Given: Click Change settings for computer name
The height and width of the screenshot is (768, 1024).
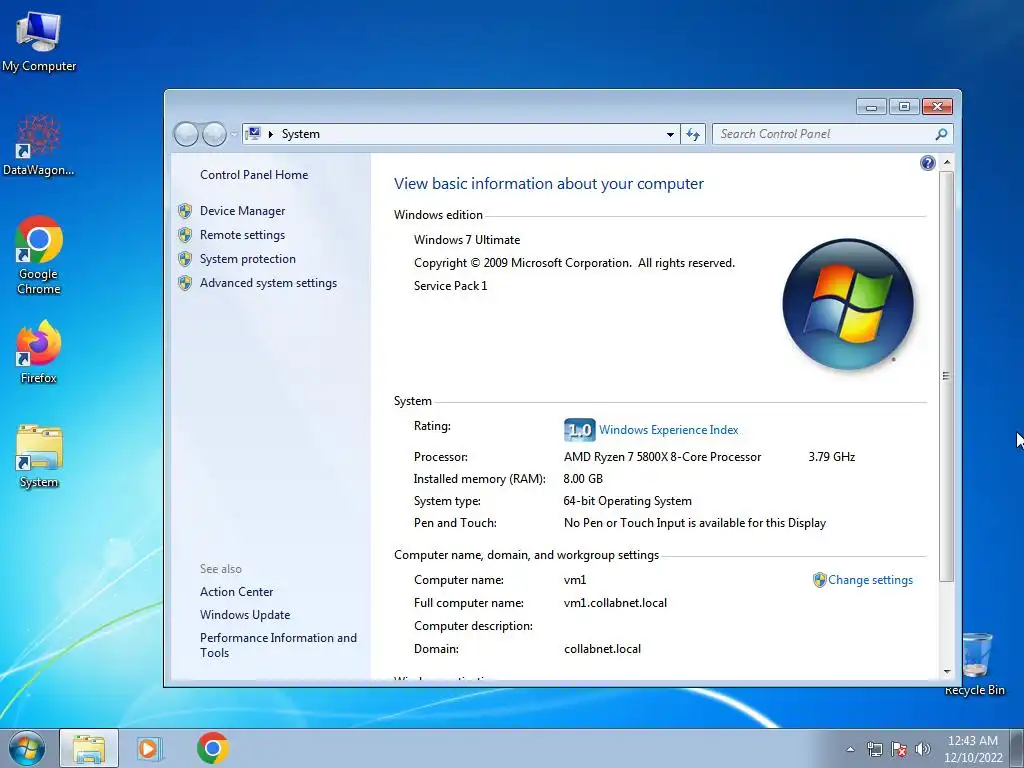Looking at the screenshot, I should tap(870, 580).
